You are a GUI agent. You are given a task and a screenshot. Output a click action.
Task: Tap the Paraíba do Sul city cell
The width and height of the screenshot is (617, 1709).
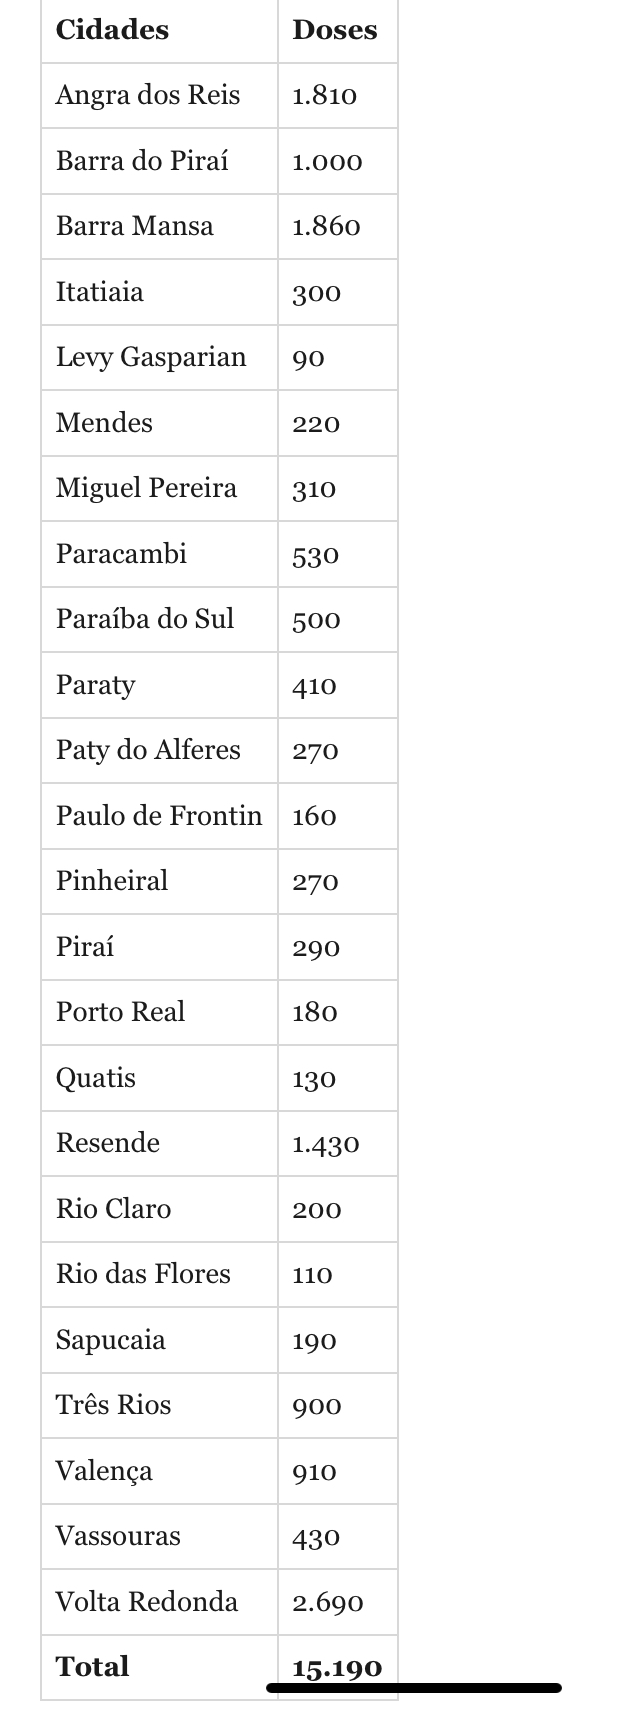tap(145, 619)
